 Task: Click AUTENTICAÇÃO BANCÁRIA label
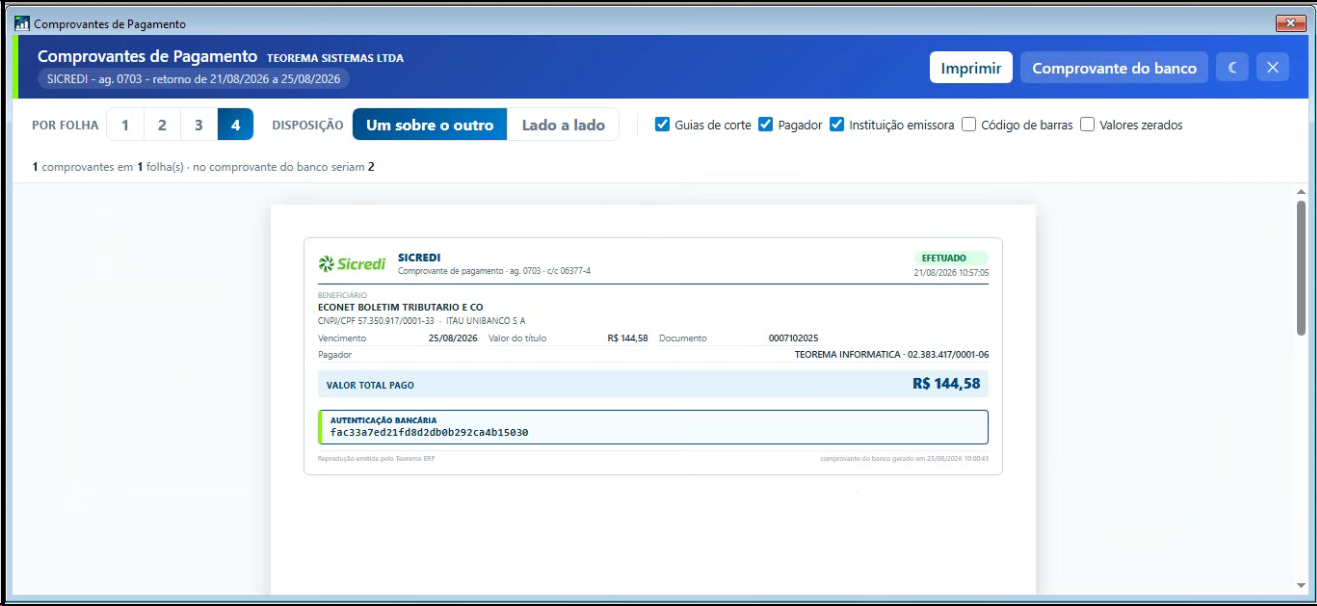(383, 420)
